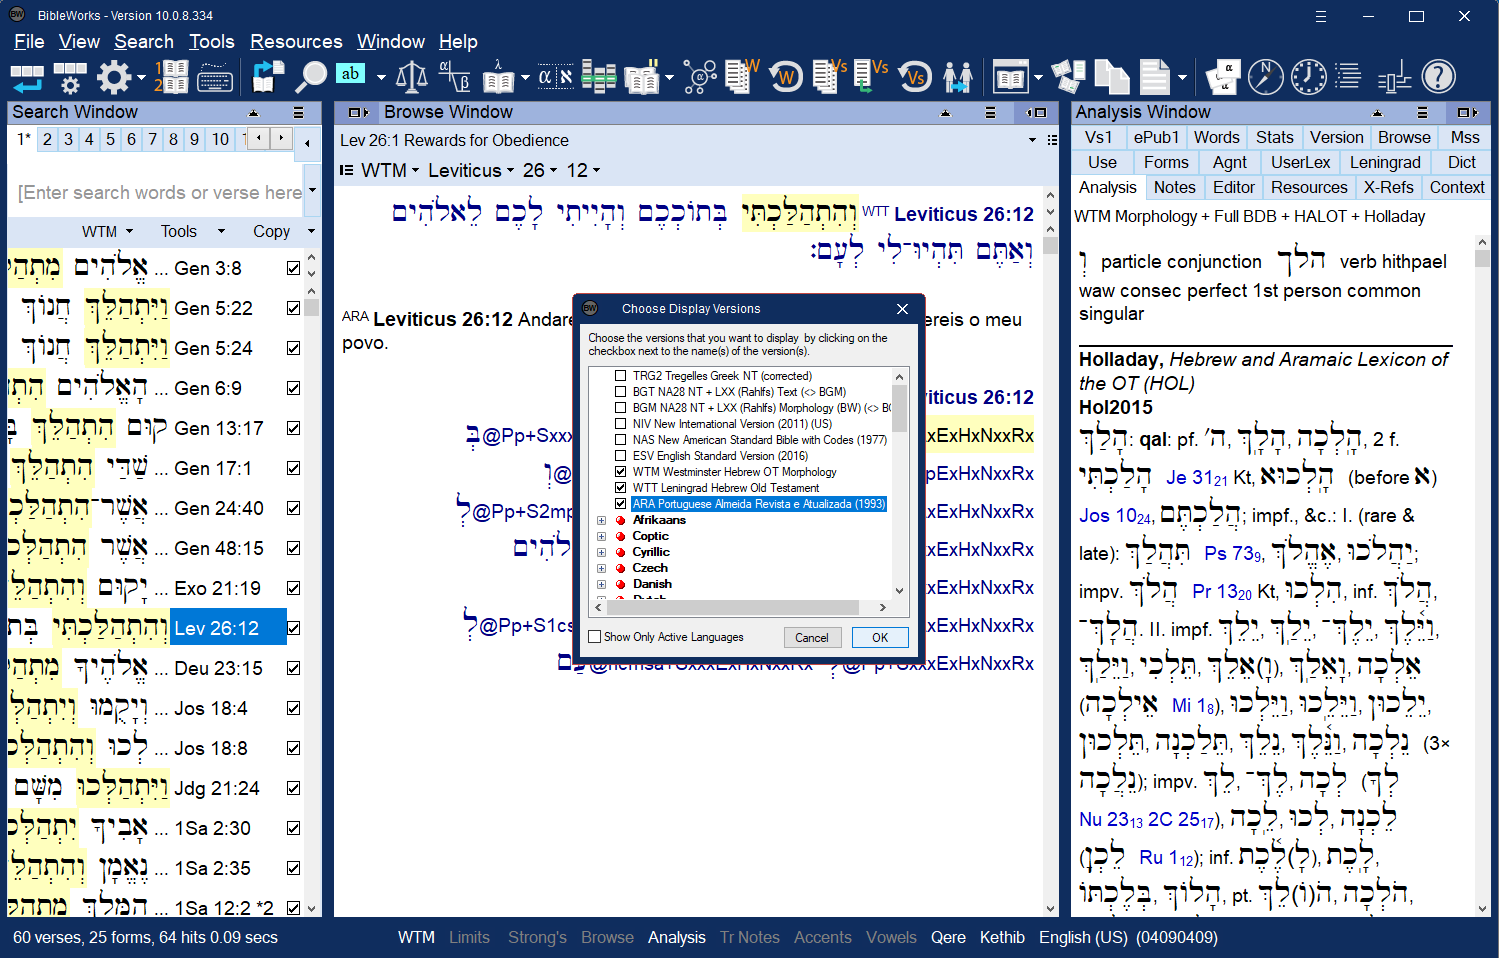The height and width of the screenshot is (958, 1499).
Task: Click the two people figures toolbar icon
Action: tap(957, 77)
